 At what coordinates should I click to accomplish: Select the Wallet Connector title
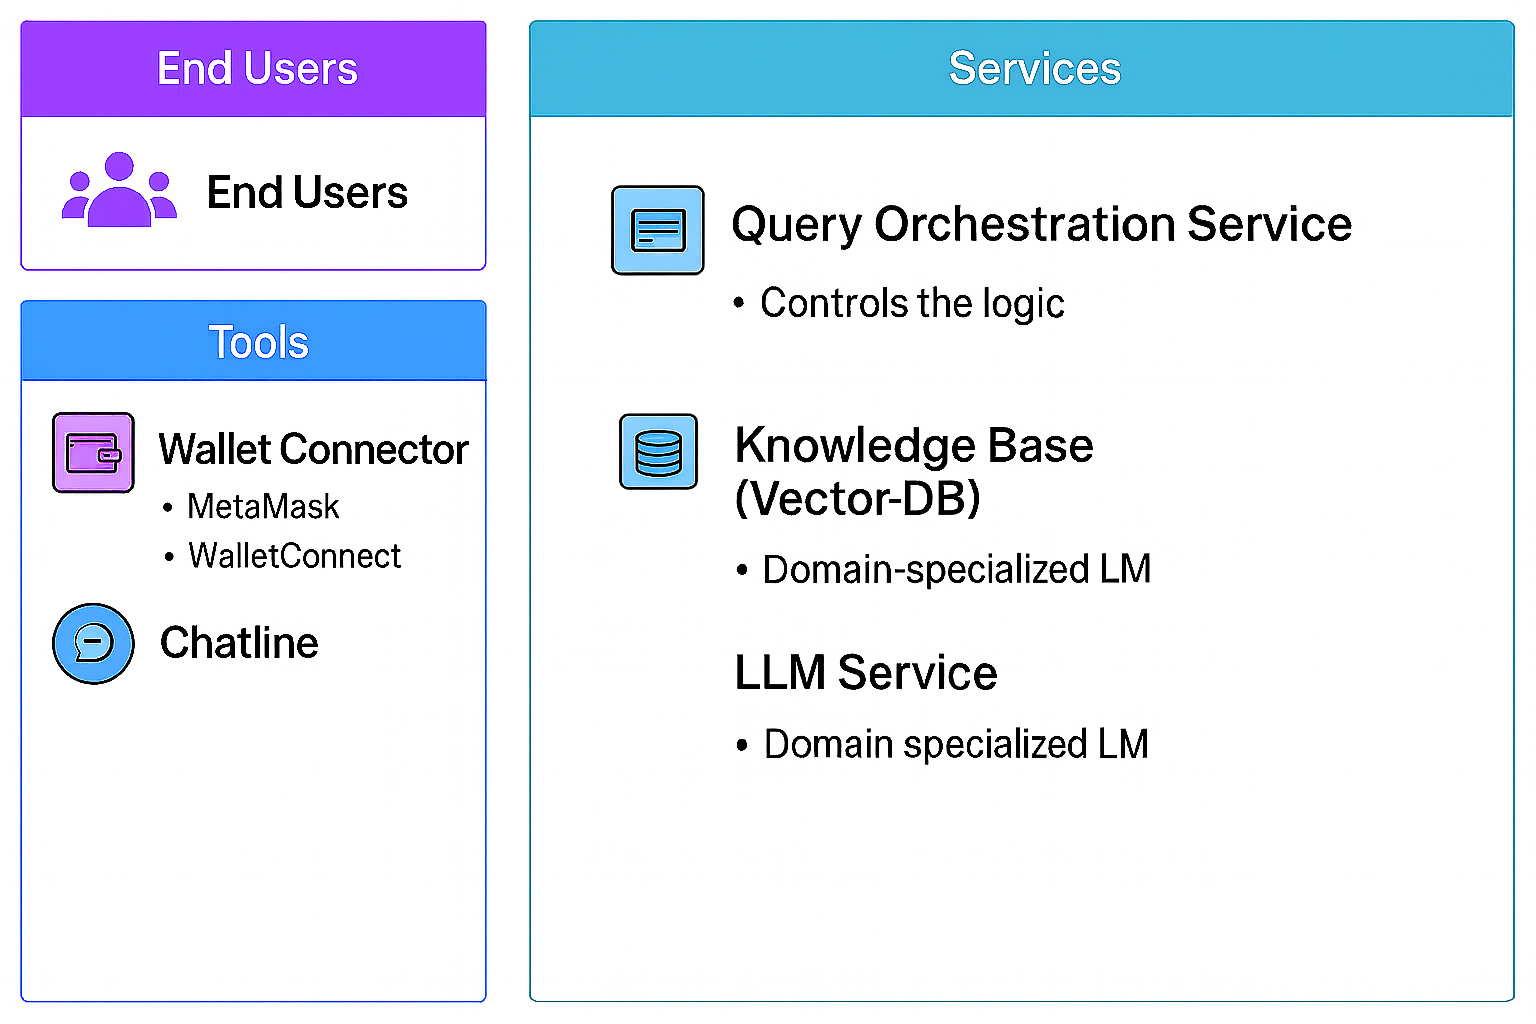pyautogui.click(x=313, y=449)
